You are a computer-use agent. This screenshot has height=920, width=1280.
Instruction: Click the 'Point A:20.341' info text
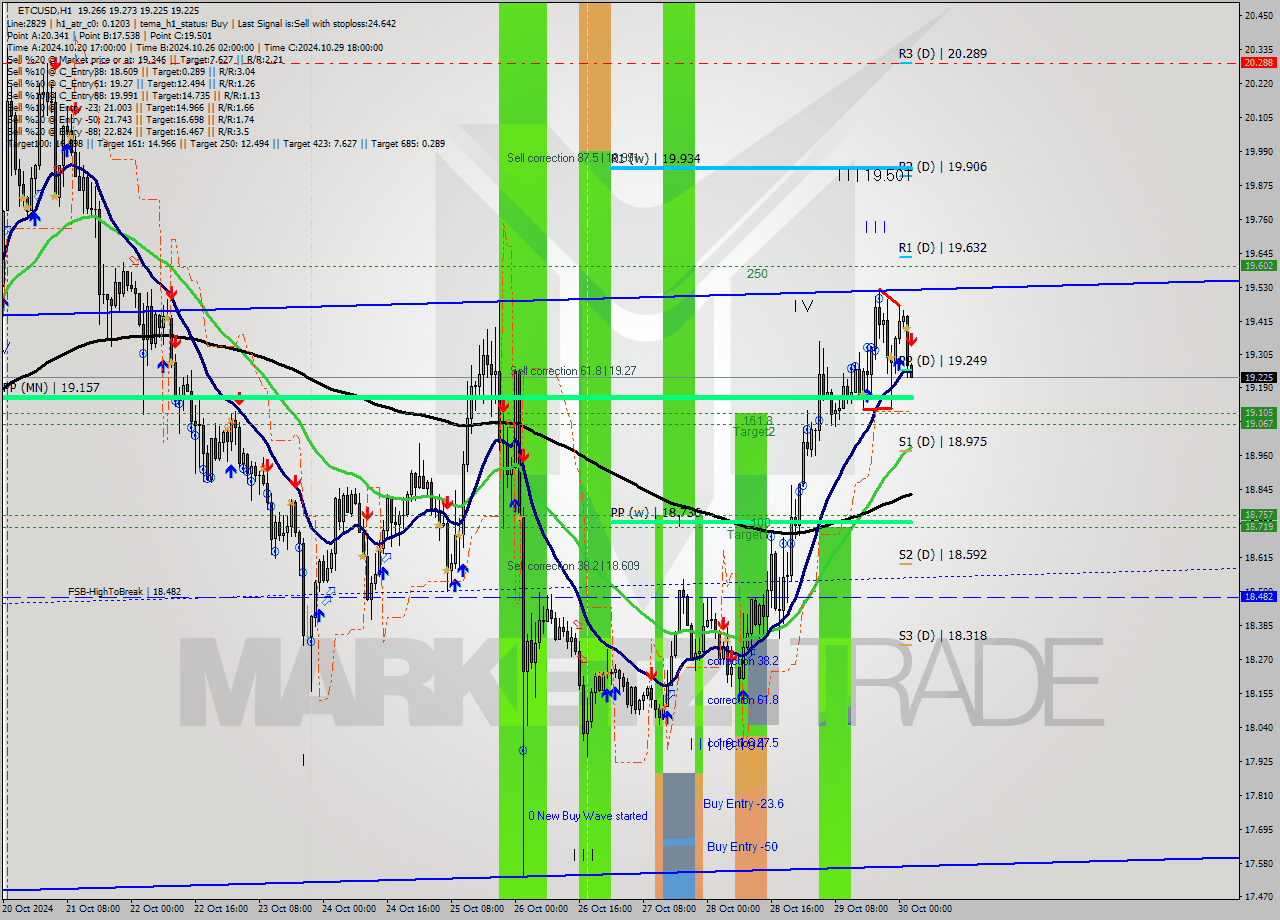(38, 35)
